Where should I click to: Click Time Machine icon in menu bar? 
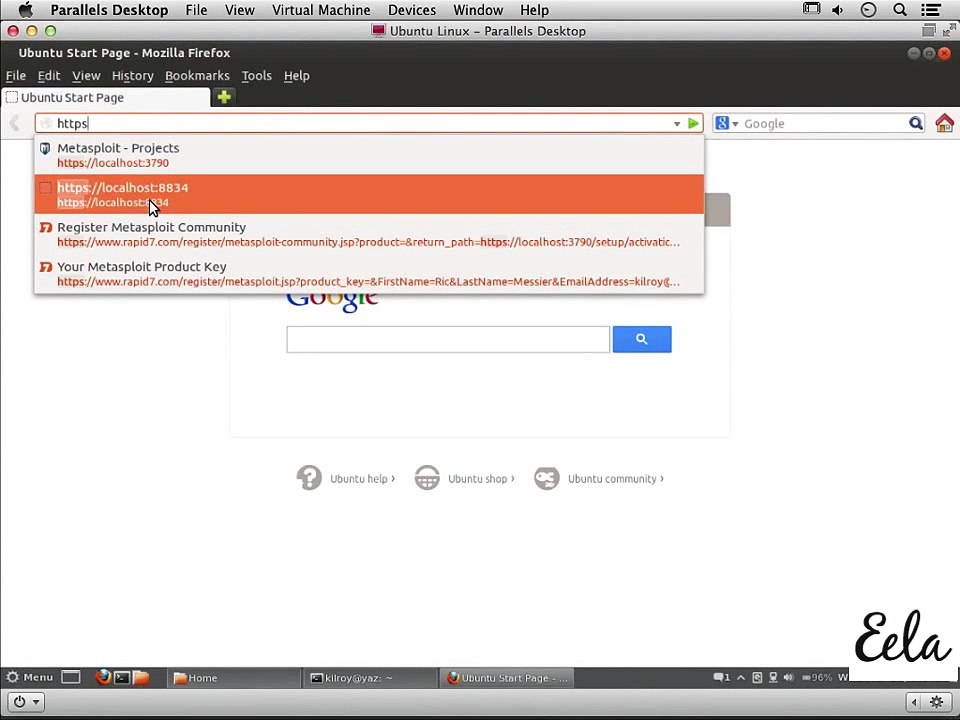[x=868, y=9]
